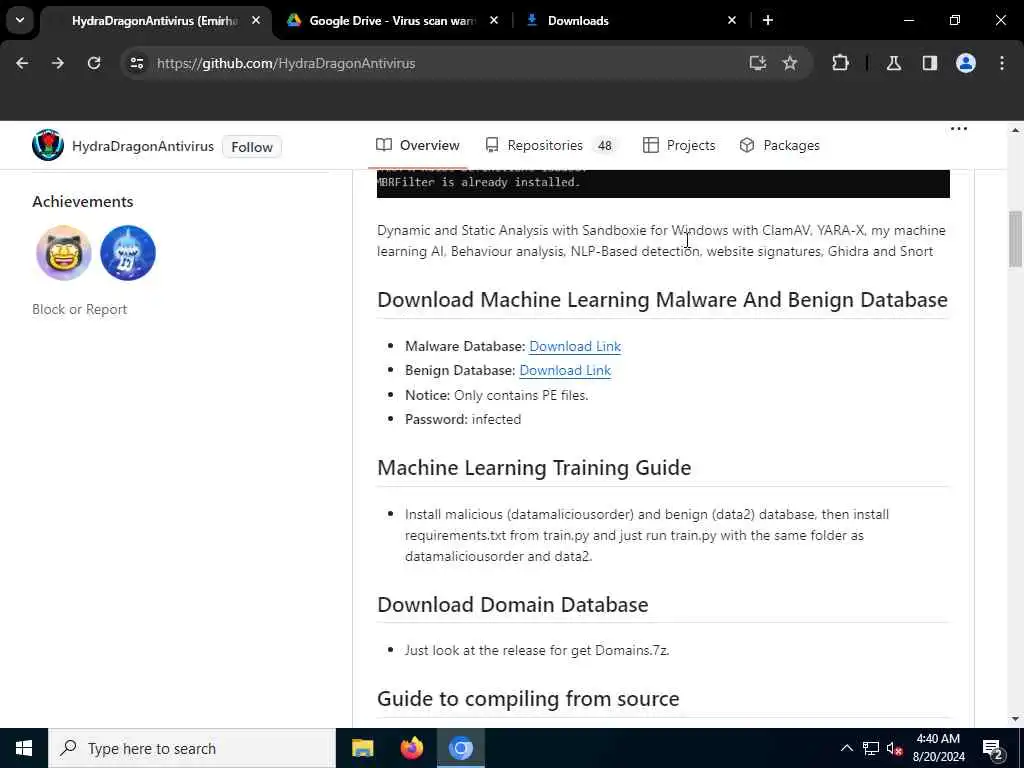The height and width of the screenshot is (768, 1024).
Task: Open the Malware Database Download Link
Action: (575, 346)
